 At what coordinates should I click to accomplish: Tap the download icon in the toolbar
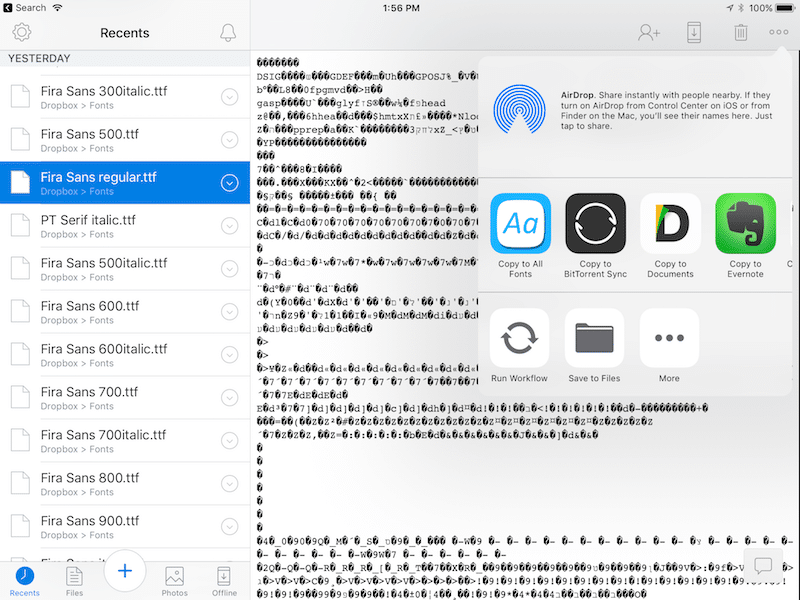(x=694, y=32)
